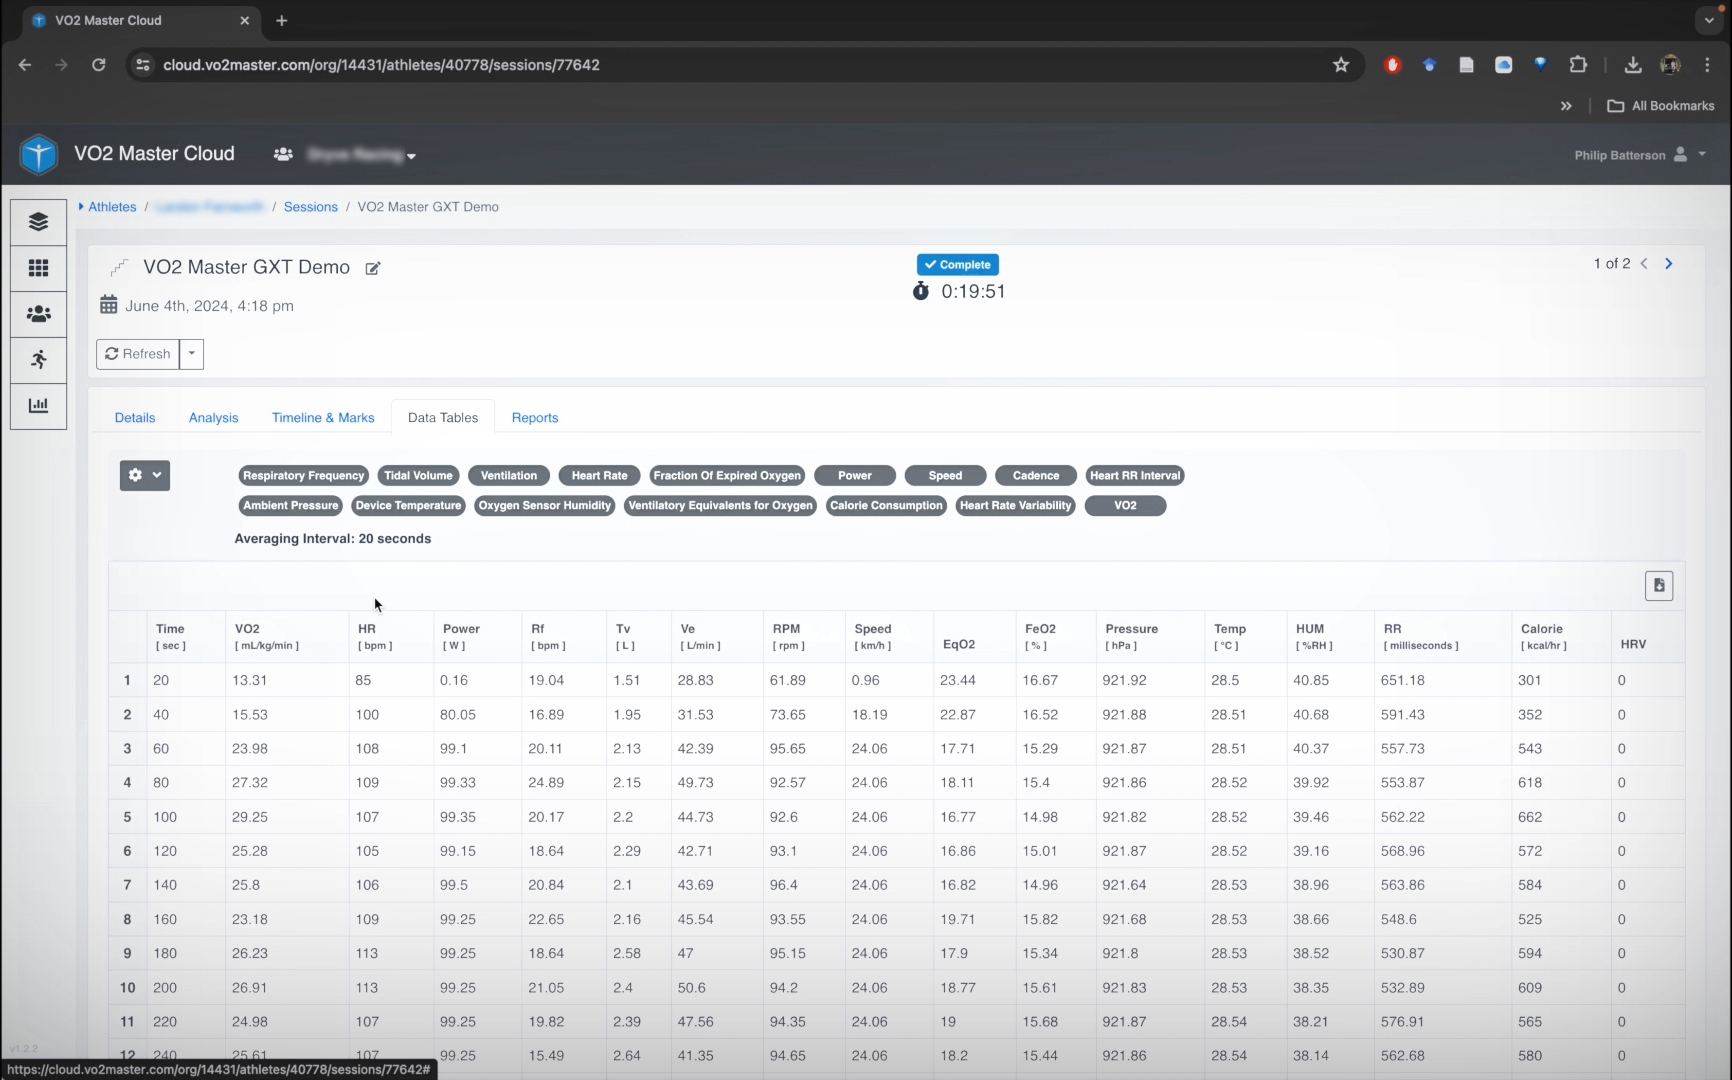
Task: Toggle the Heart Rate Variability pill
Action: point(1015,506)
